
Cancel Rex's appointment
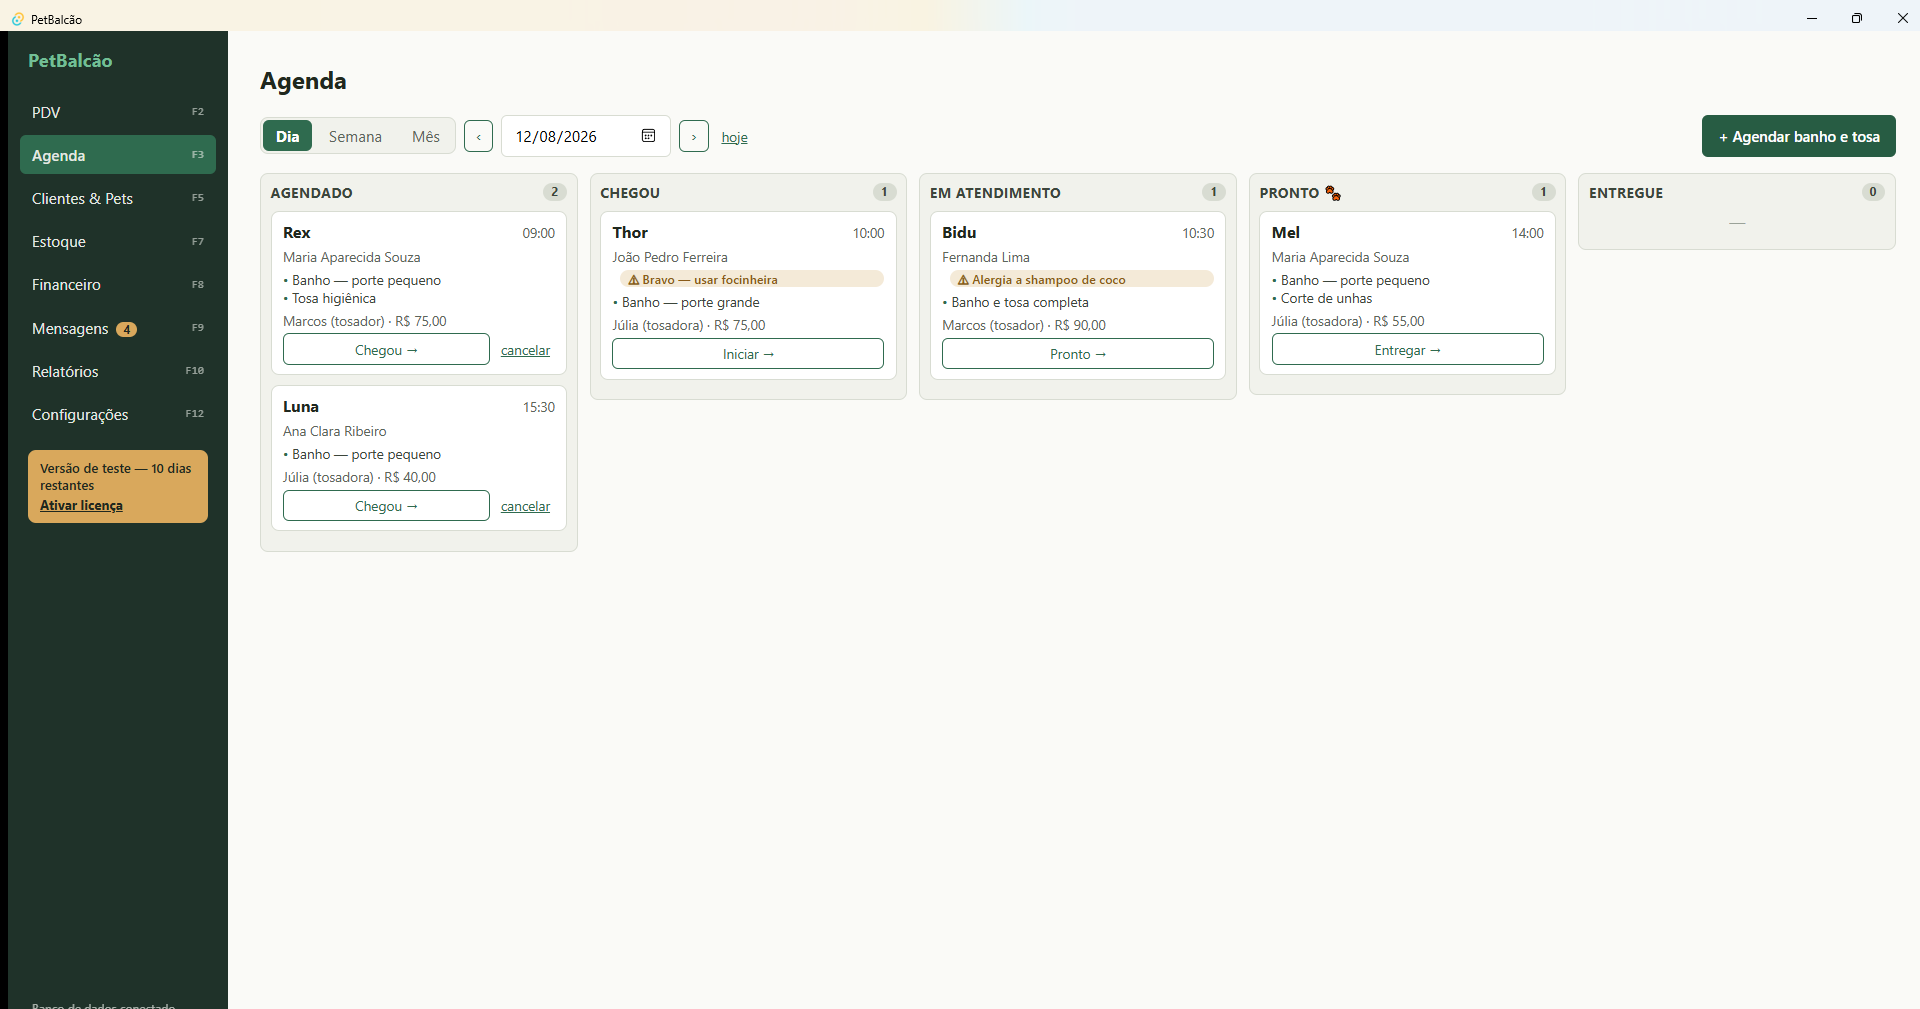[x=525, y=350]
